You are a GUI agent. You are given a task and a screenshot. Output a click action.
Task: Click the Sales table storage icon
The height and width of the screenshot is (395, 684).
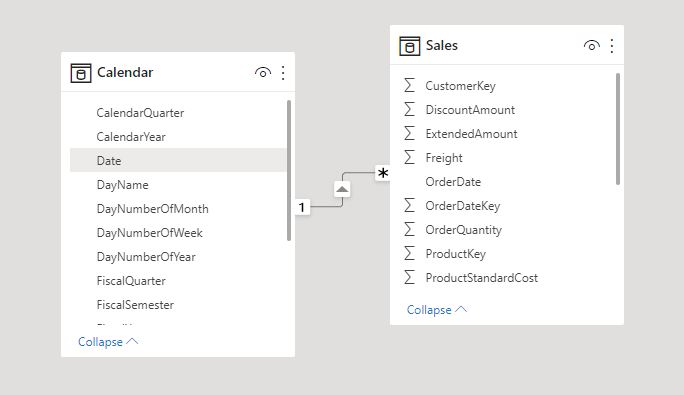click(410, 46)
